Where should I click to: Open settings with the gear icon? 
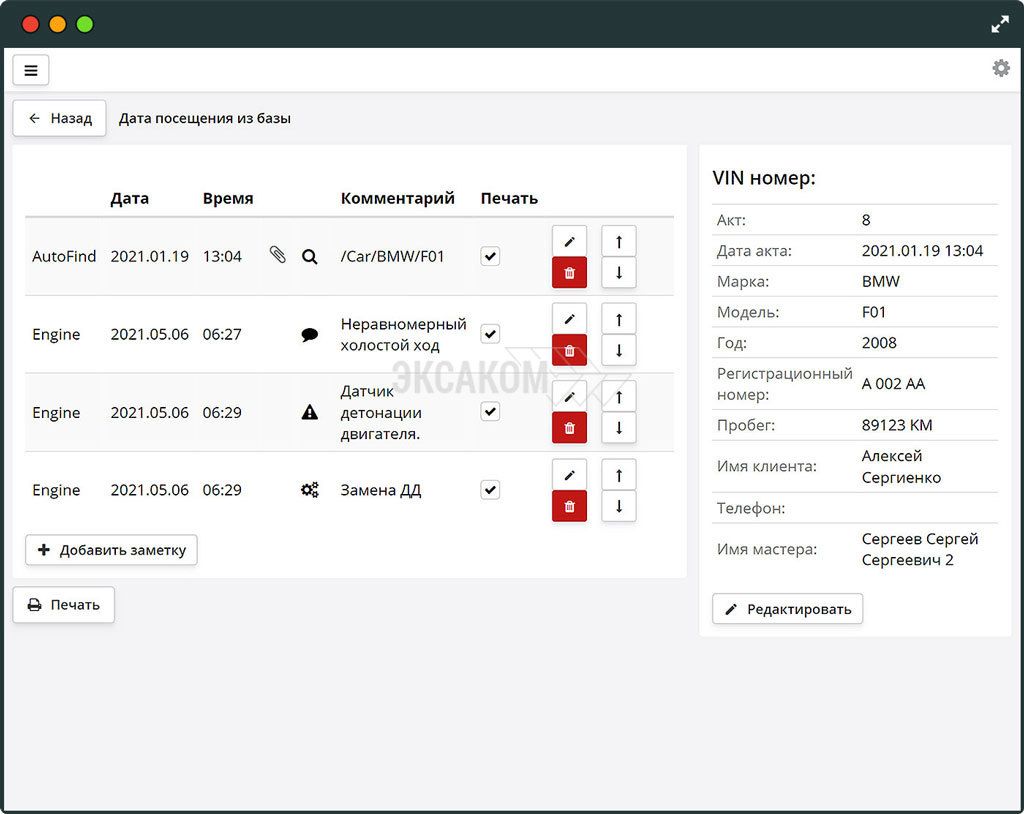1000,68
